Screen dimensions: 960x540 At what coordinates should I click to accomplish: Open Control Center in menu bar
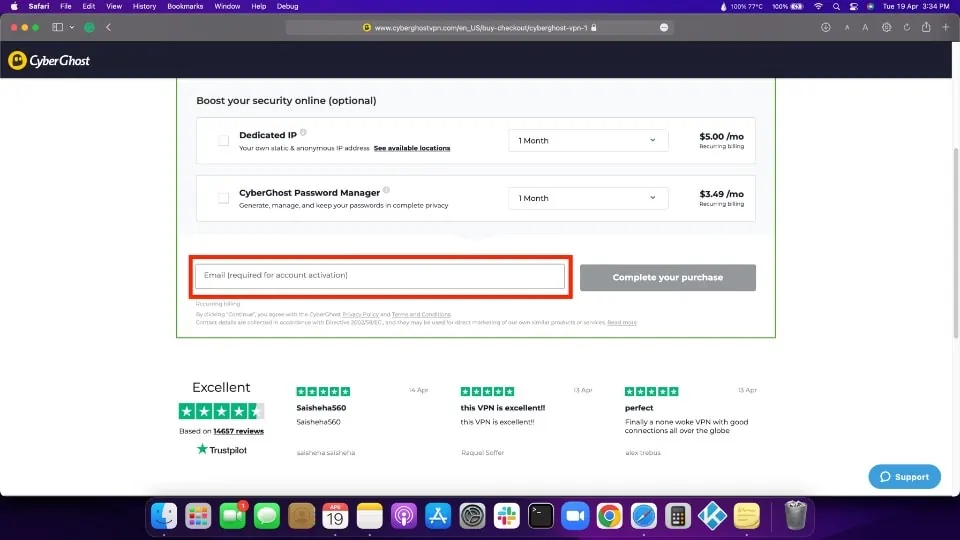853,7
